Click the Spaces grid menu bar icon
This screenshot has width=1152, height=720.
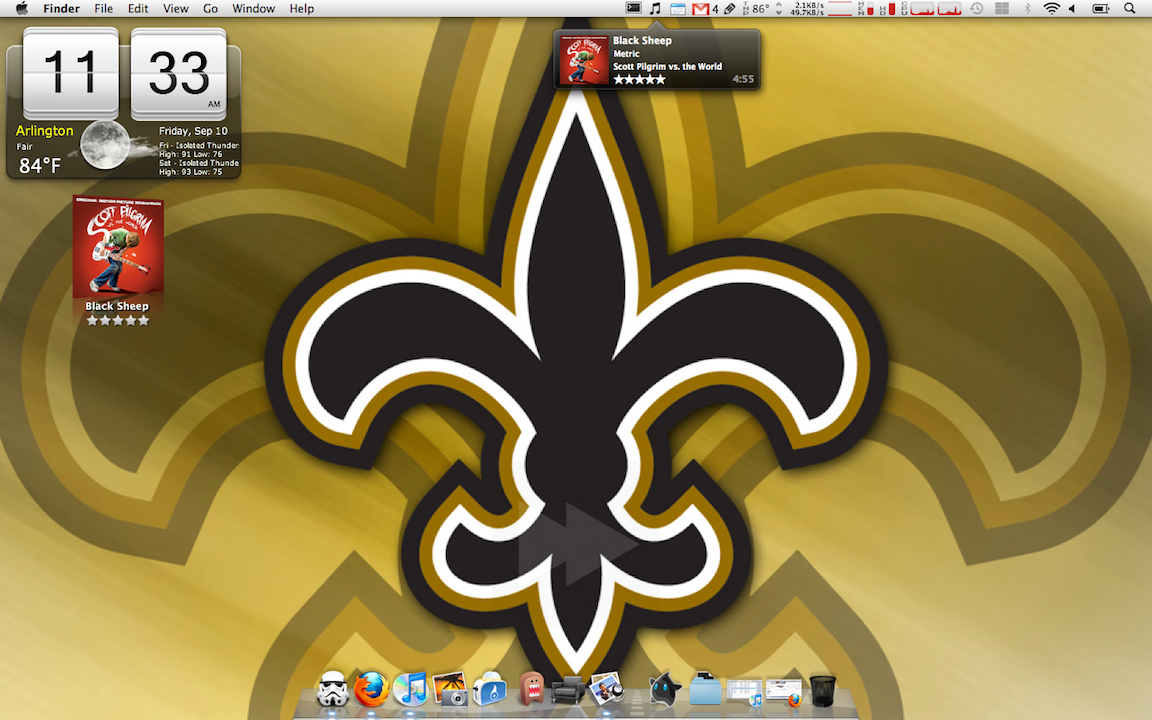click(1001, 9)
